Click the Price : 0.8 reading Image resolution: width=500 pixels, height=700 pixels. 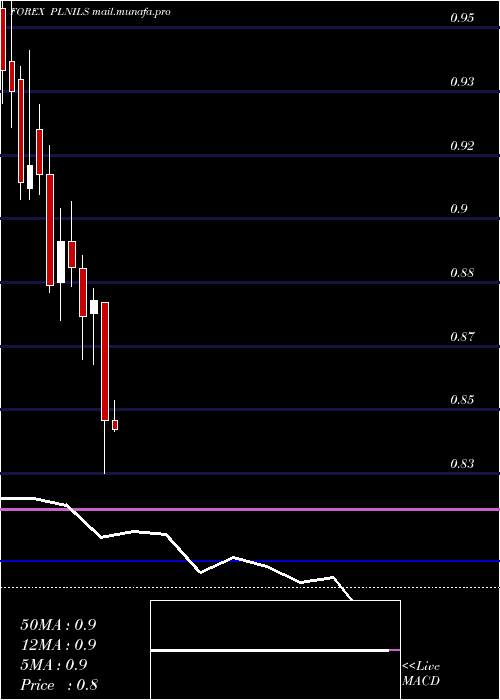59,685
